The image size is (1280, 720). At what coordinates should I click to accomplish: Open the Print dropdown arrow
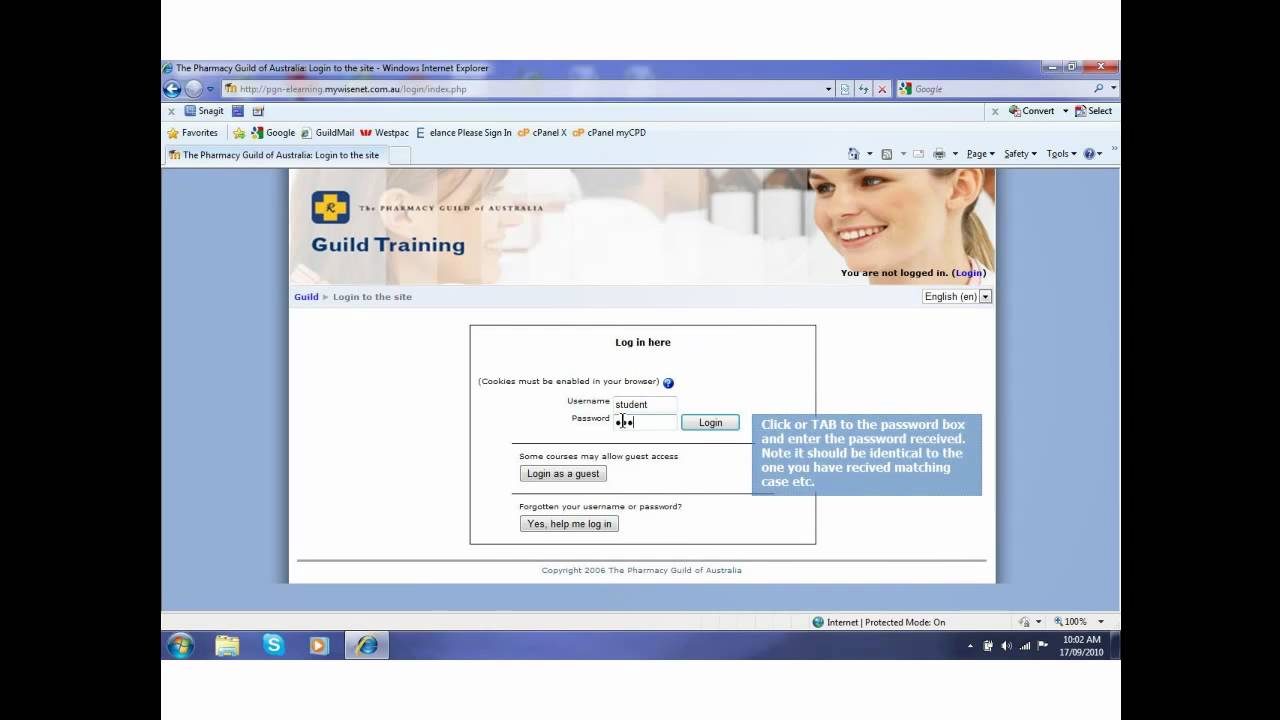pos(955,154)
